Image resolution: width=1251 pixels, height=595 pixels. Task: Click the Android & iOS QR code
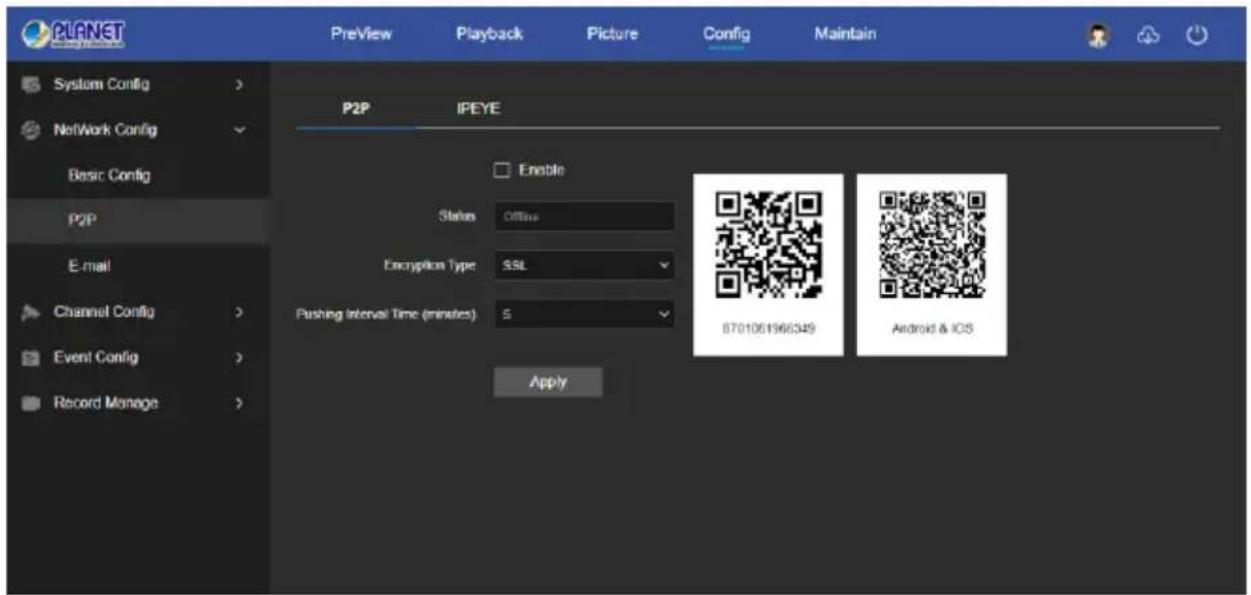(932, 245)
